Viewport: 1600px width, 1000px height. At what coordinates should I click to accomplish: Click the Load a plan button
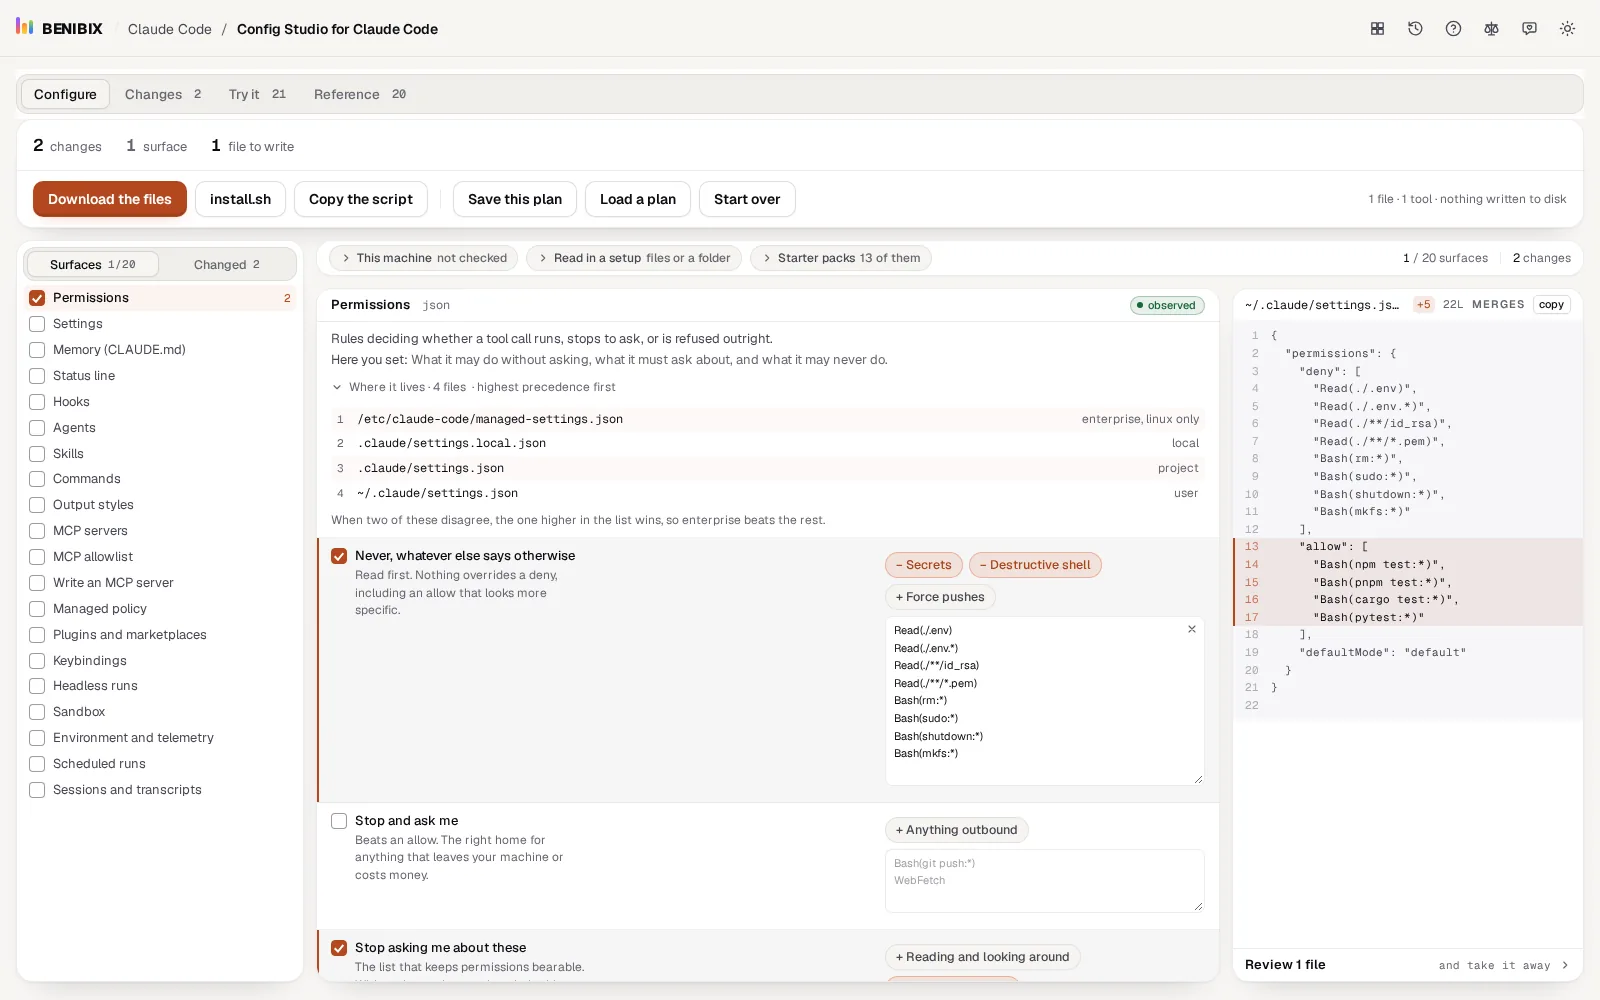(638, 199)
